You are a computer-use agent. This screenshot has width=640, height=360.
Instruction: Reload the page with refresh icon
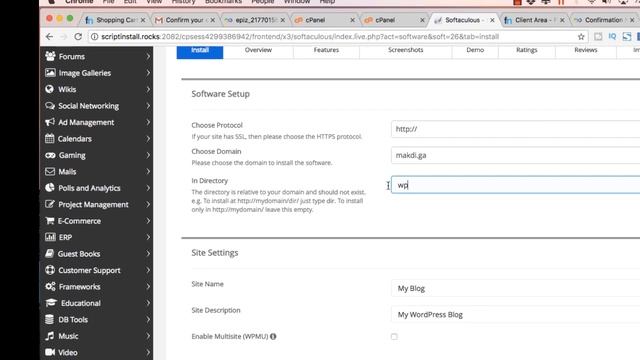click(78, 37)
